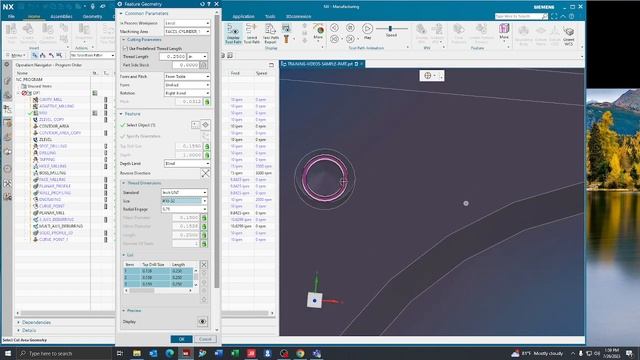
Task: Reset the Feature Geometry dialog
Action: pos(202,4)
